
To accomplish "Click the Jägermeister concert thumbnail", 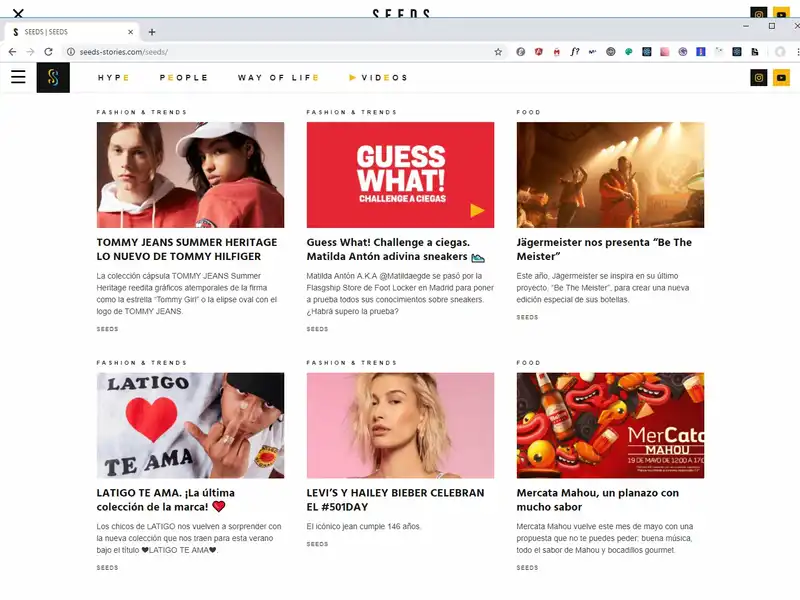I will pos(610,175).
